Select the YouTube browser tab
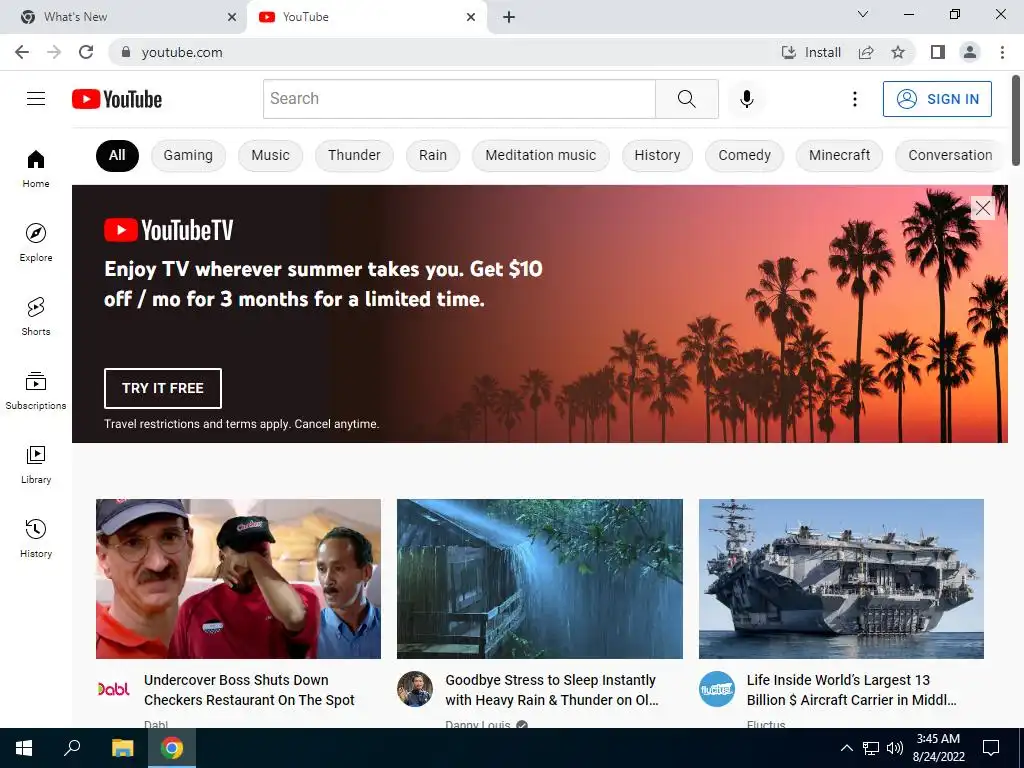The image size is (1024, 768). click(x=367, y=17)
